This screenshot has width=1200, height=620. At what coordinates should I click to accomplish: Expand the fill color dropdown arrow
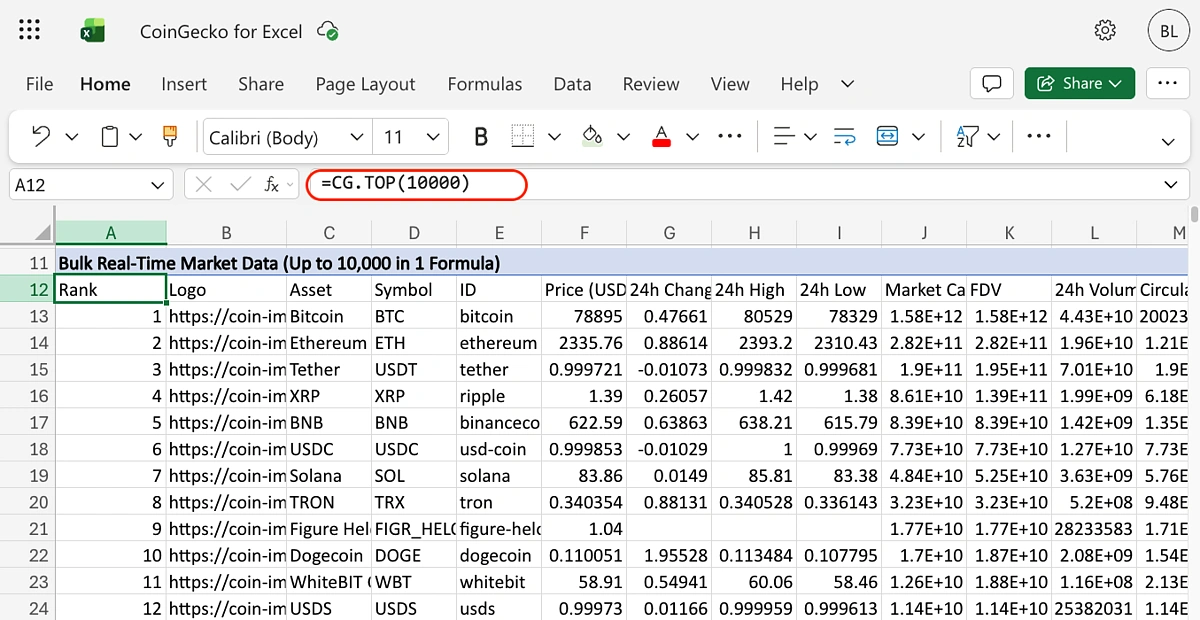(624, 137)
